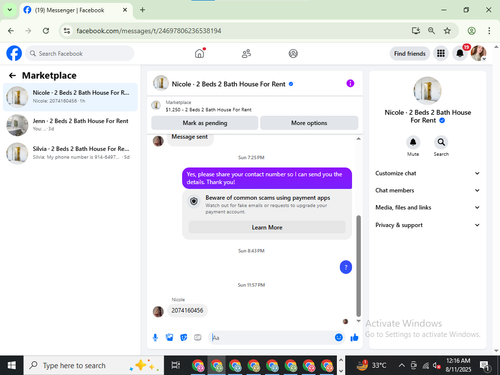Click the blue question mark message bubble
The height and width of the screenshot is (375, 500).
[346, 267]
